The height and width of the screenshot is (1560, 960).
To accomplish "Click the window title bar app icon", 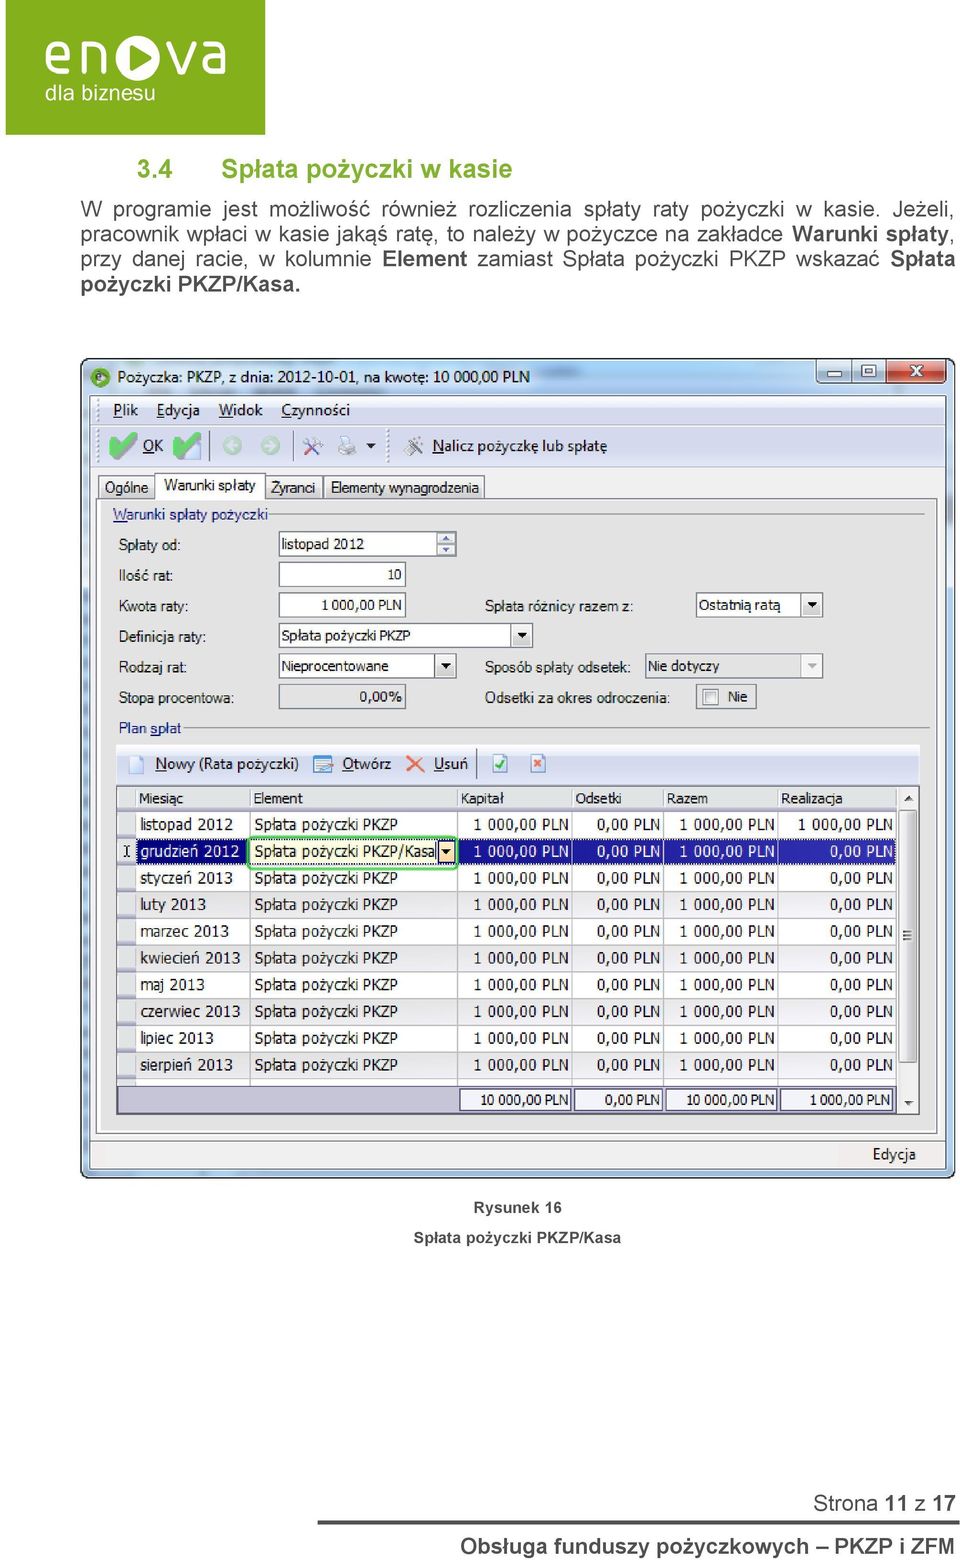I will pos(100,377).
